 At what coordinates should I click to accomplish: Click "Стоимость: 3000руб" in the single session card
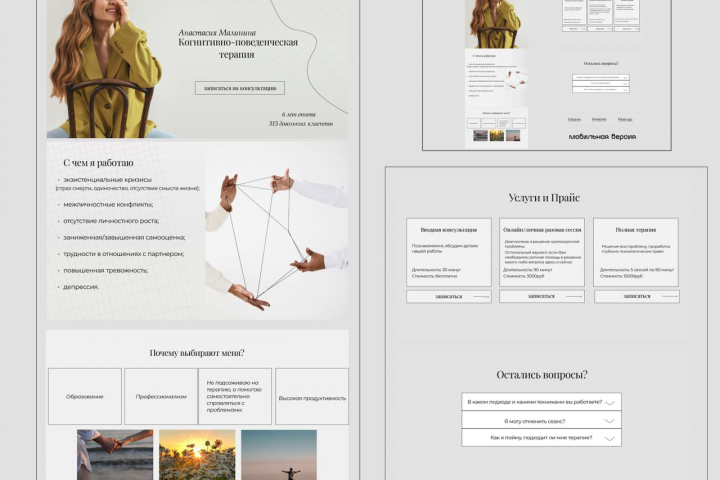[x=523, y=276]
